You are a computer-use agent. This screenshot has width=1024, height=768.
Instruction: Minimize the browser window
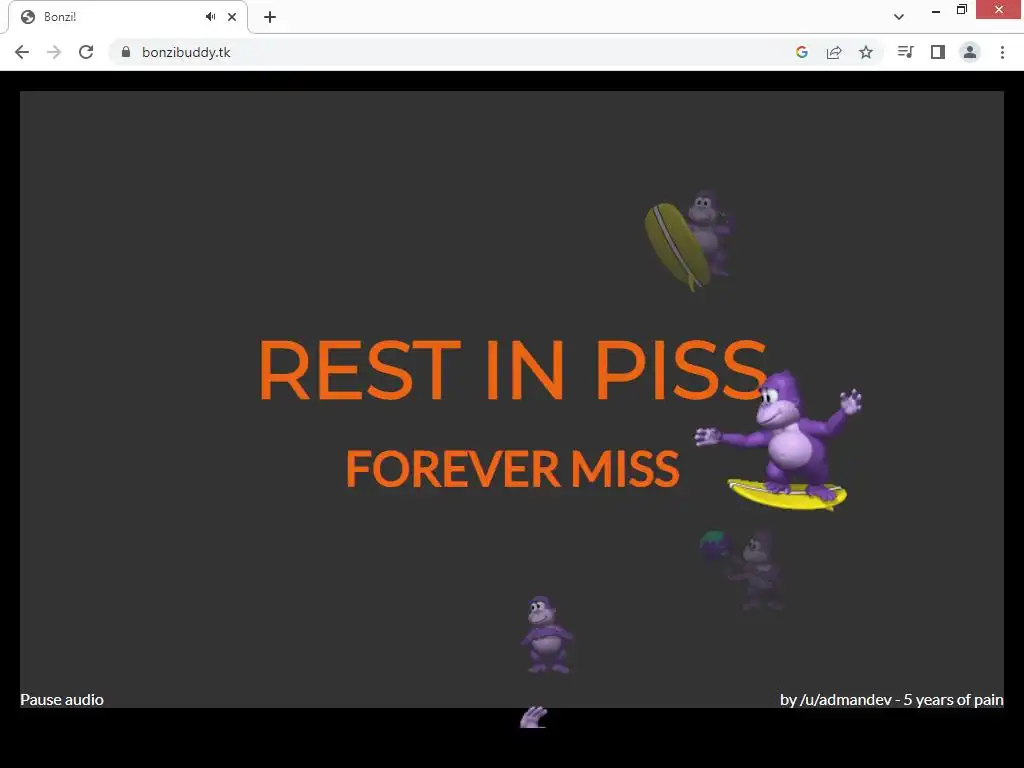936,10
